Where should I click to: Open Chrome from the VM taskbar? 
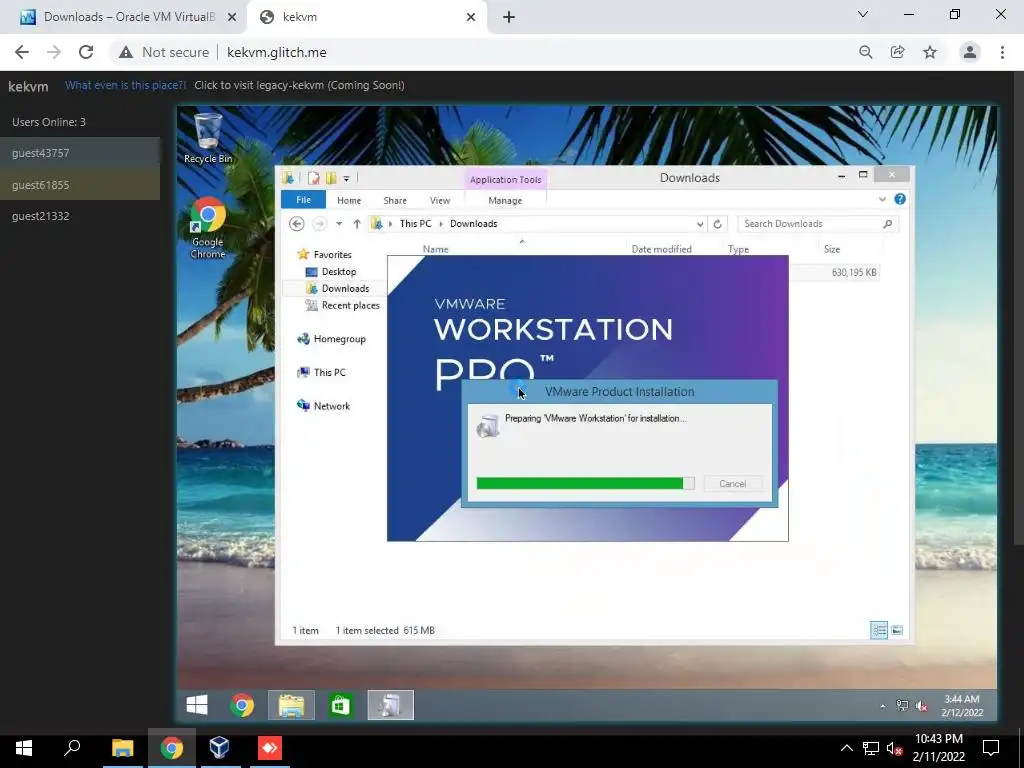(242, 705)
